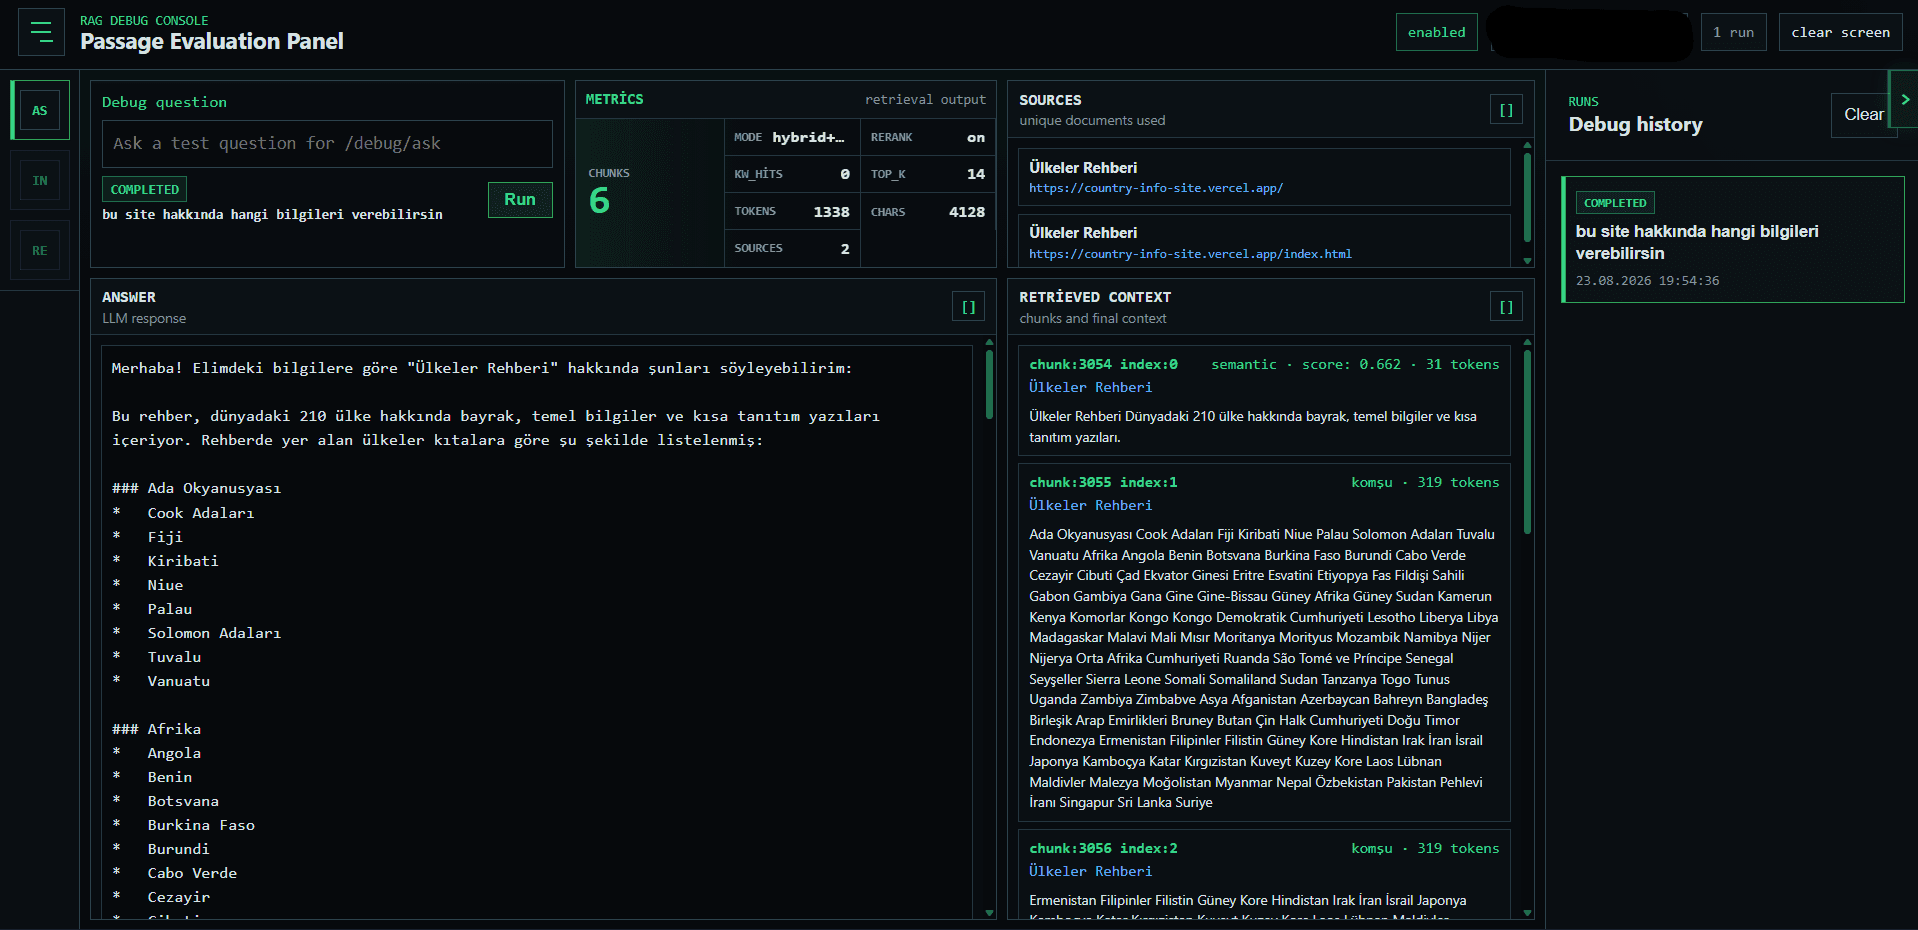Open the country-info-site.vercel.app source link
Screen dimensions: 1918x930
click(x=1155, y=188)
